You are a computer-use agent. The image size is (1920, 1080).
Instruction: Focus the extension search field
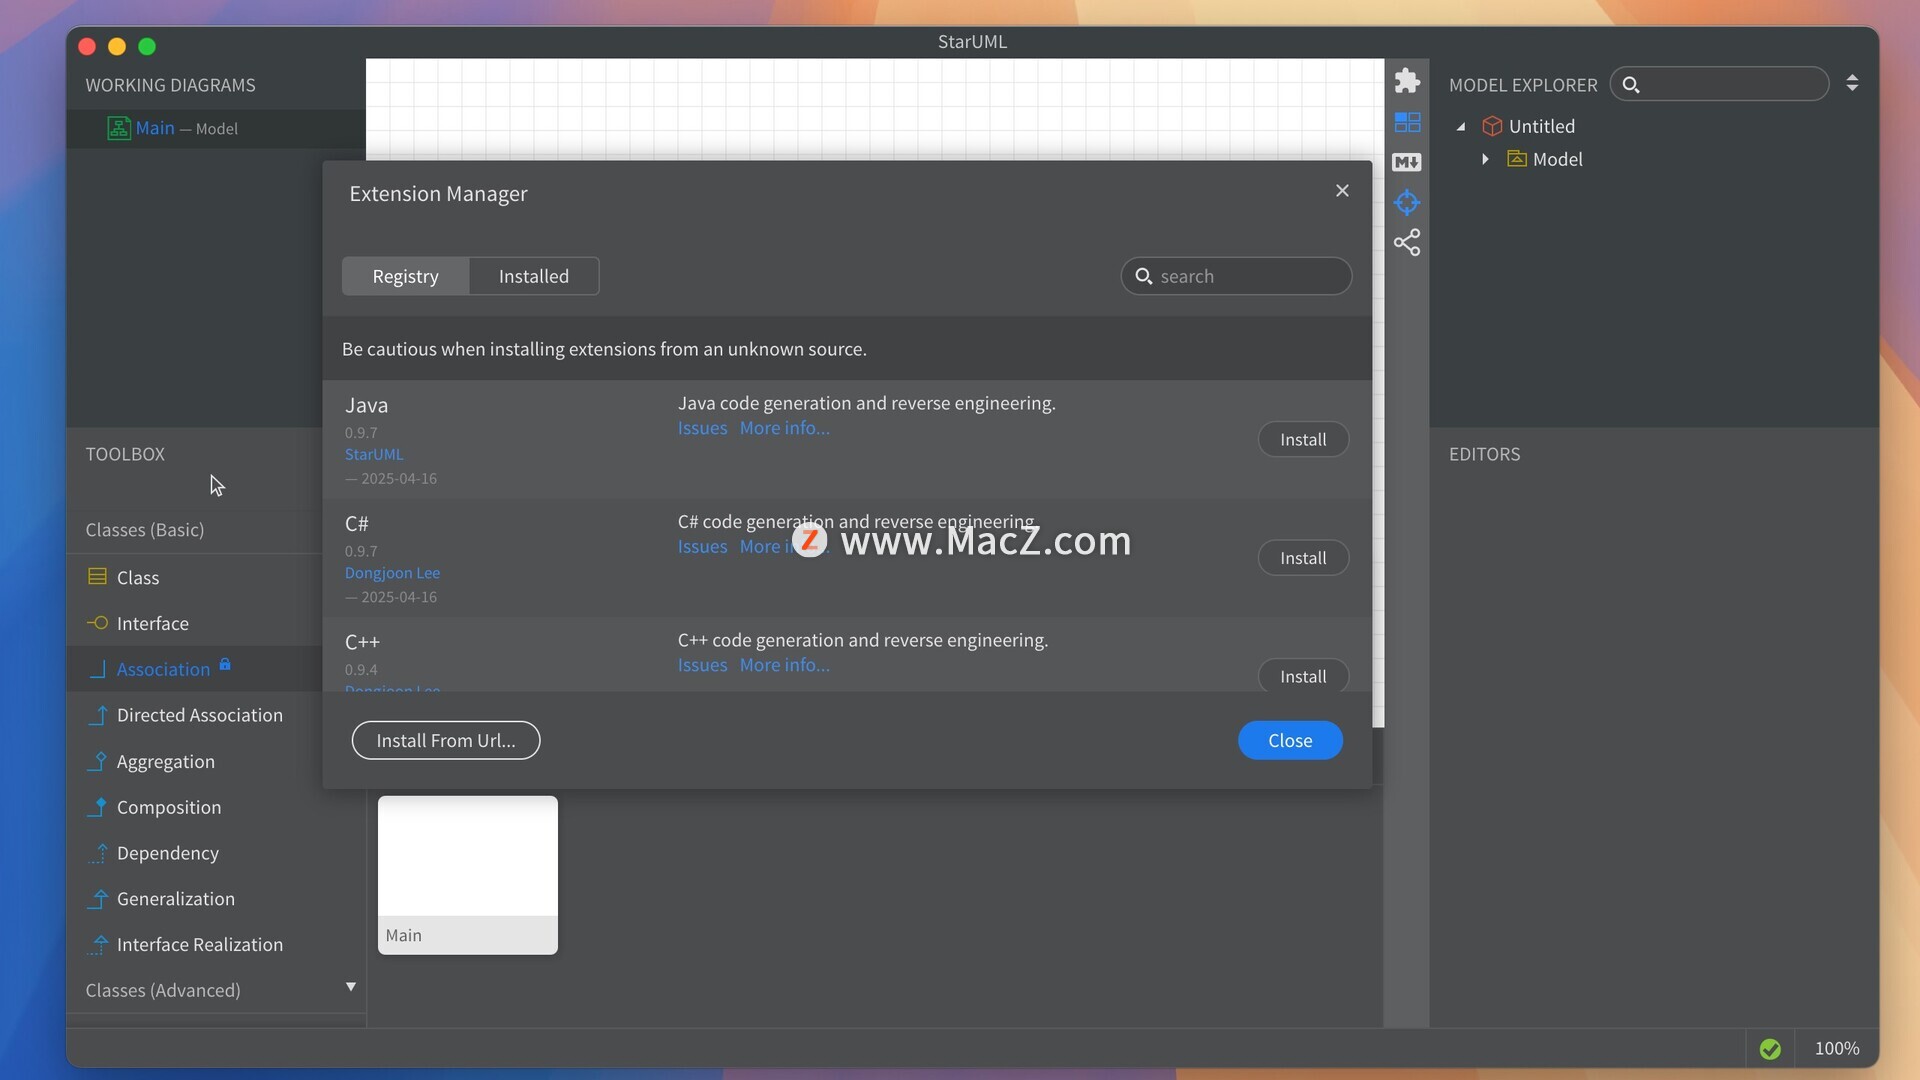[x=1236, y=276]
